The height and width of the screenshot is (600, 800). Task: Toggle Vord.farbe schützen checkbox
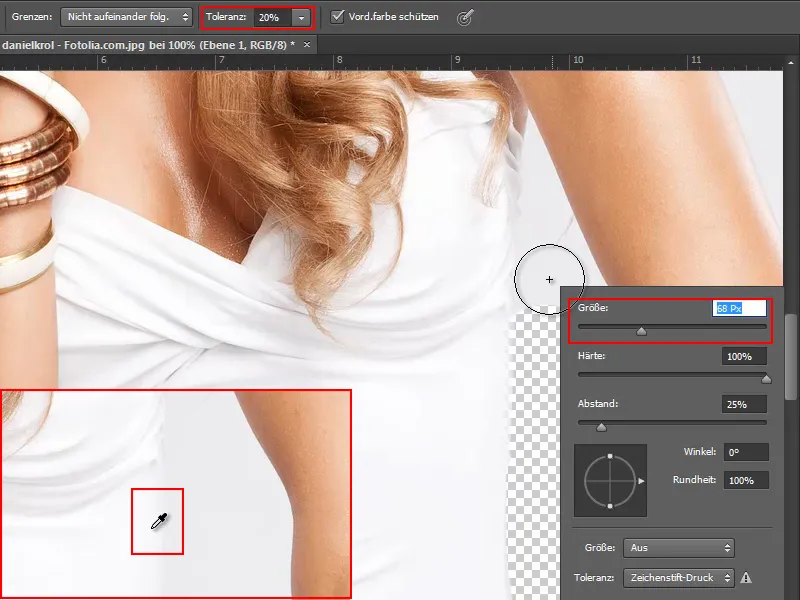pos(337,16)
